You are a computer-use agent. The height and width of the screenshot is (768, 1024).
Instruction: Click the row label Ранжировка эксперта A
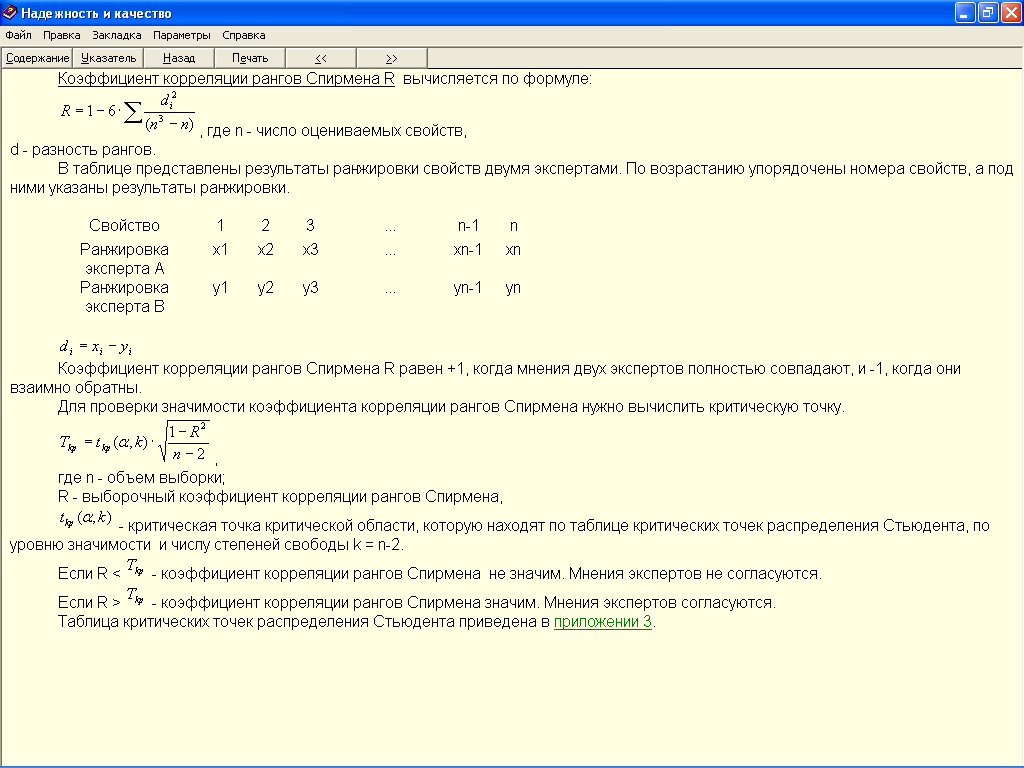(124, 259)
